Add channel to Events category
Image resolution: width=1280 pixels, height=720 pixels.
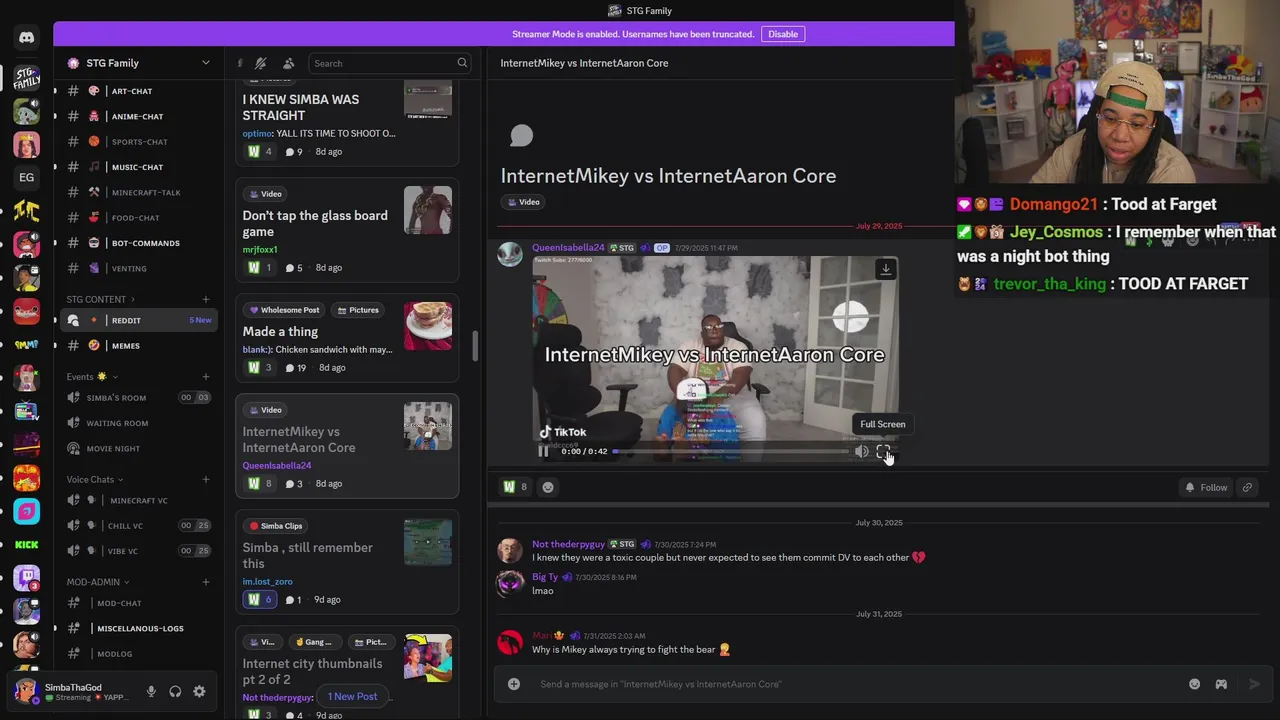coord(206,377)
